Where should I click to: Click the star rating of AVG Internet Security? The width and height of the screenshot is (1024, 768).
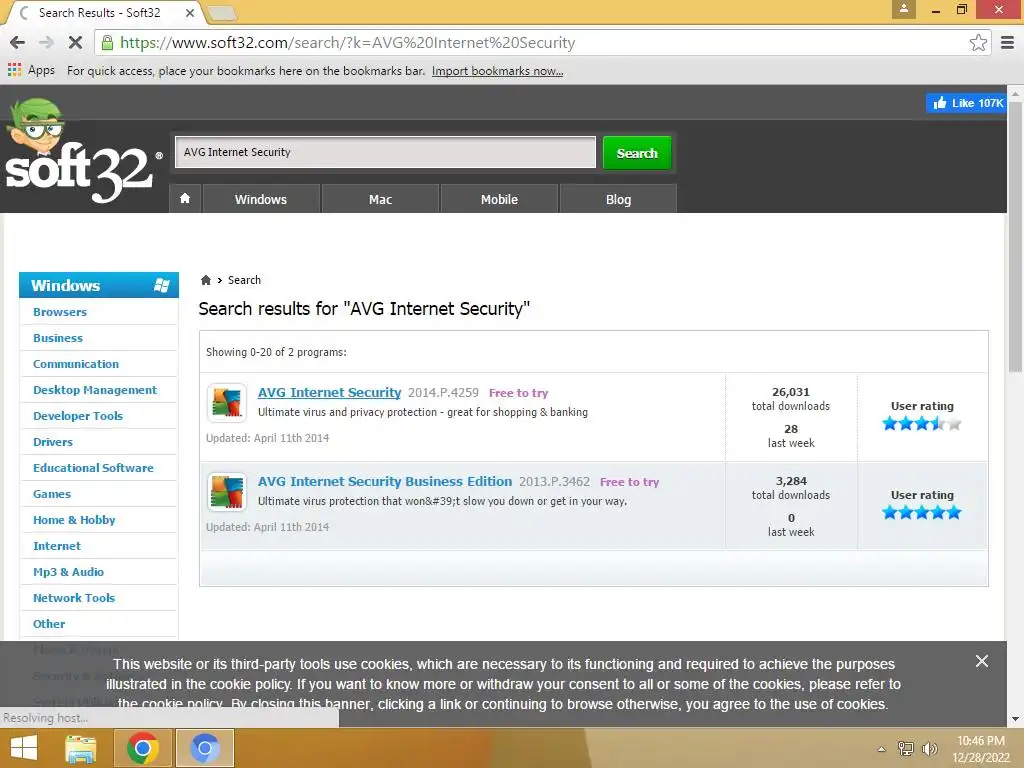(921, 424)
